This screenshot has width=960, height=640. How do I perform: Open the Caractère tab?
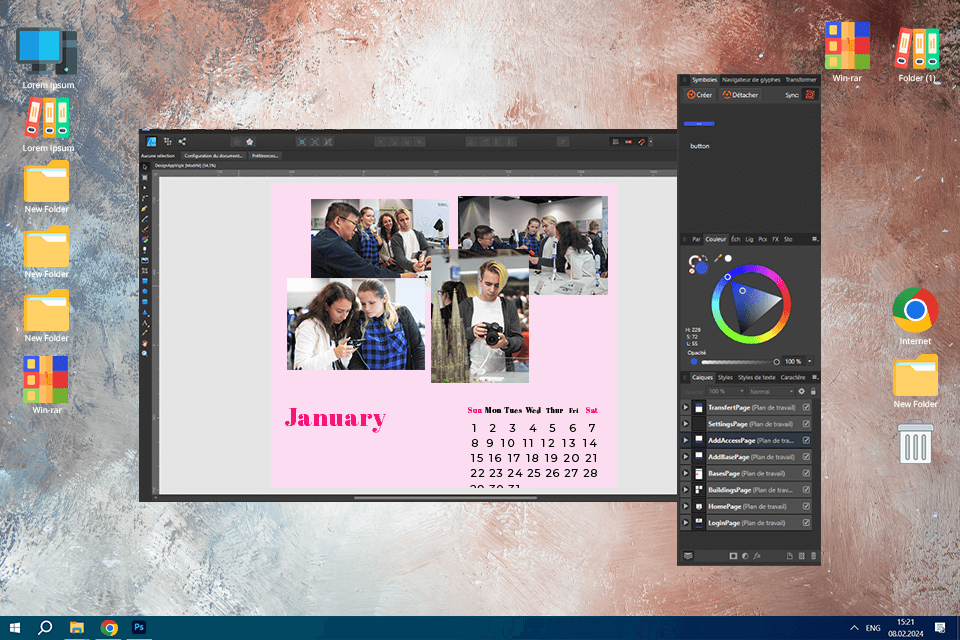click(x=793, y=377)
